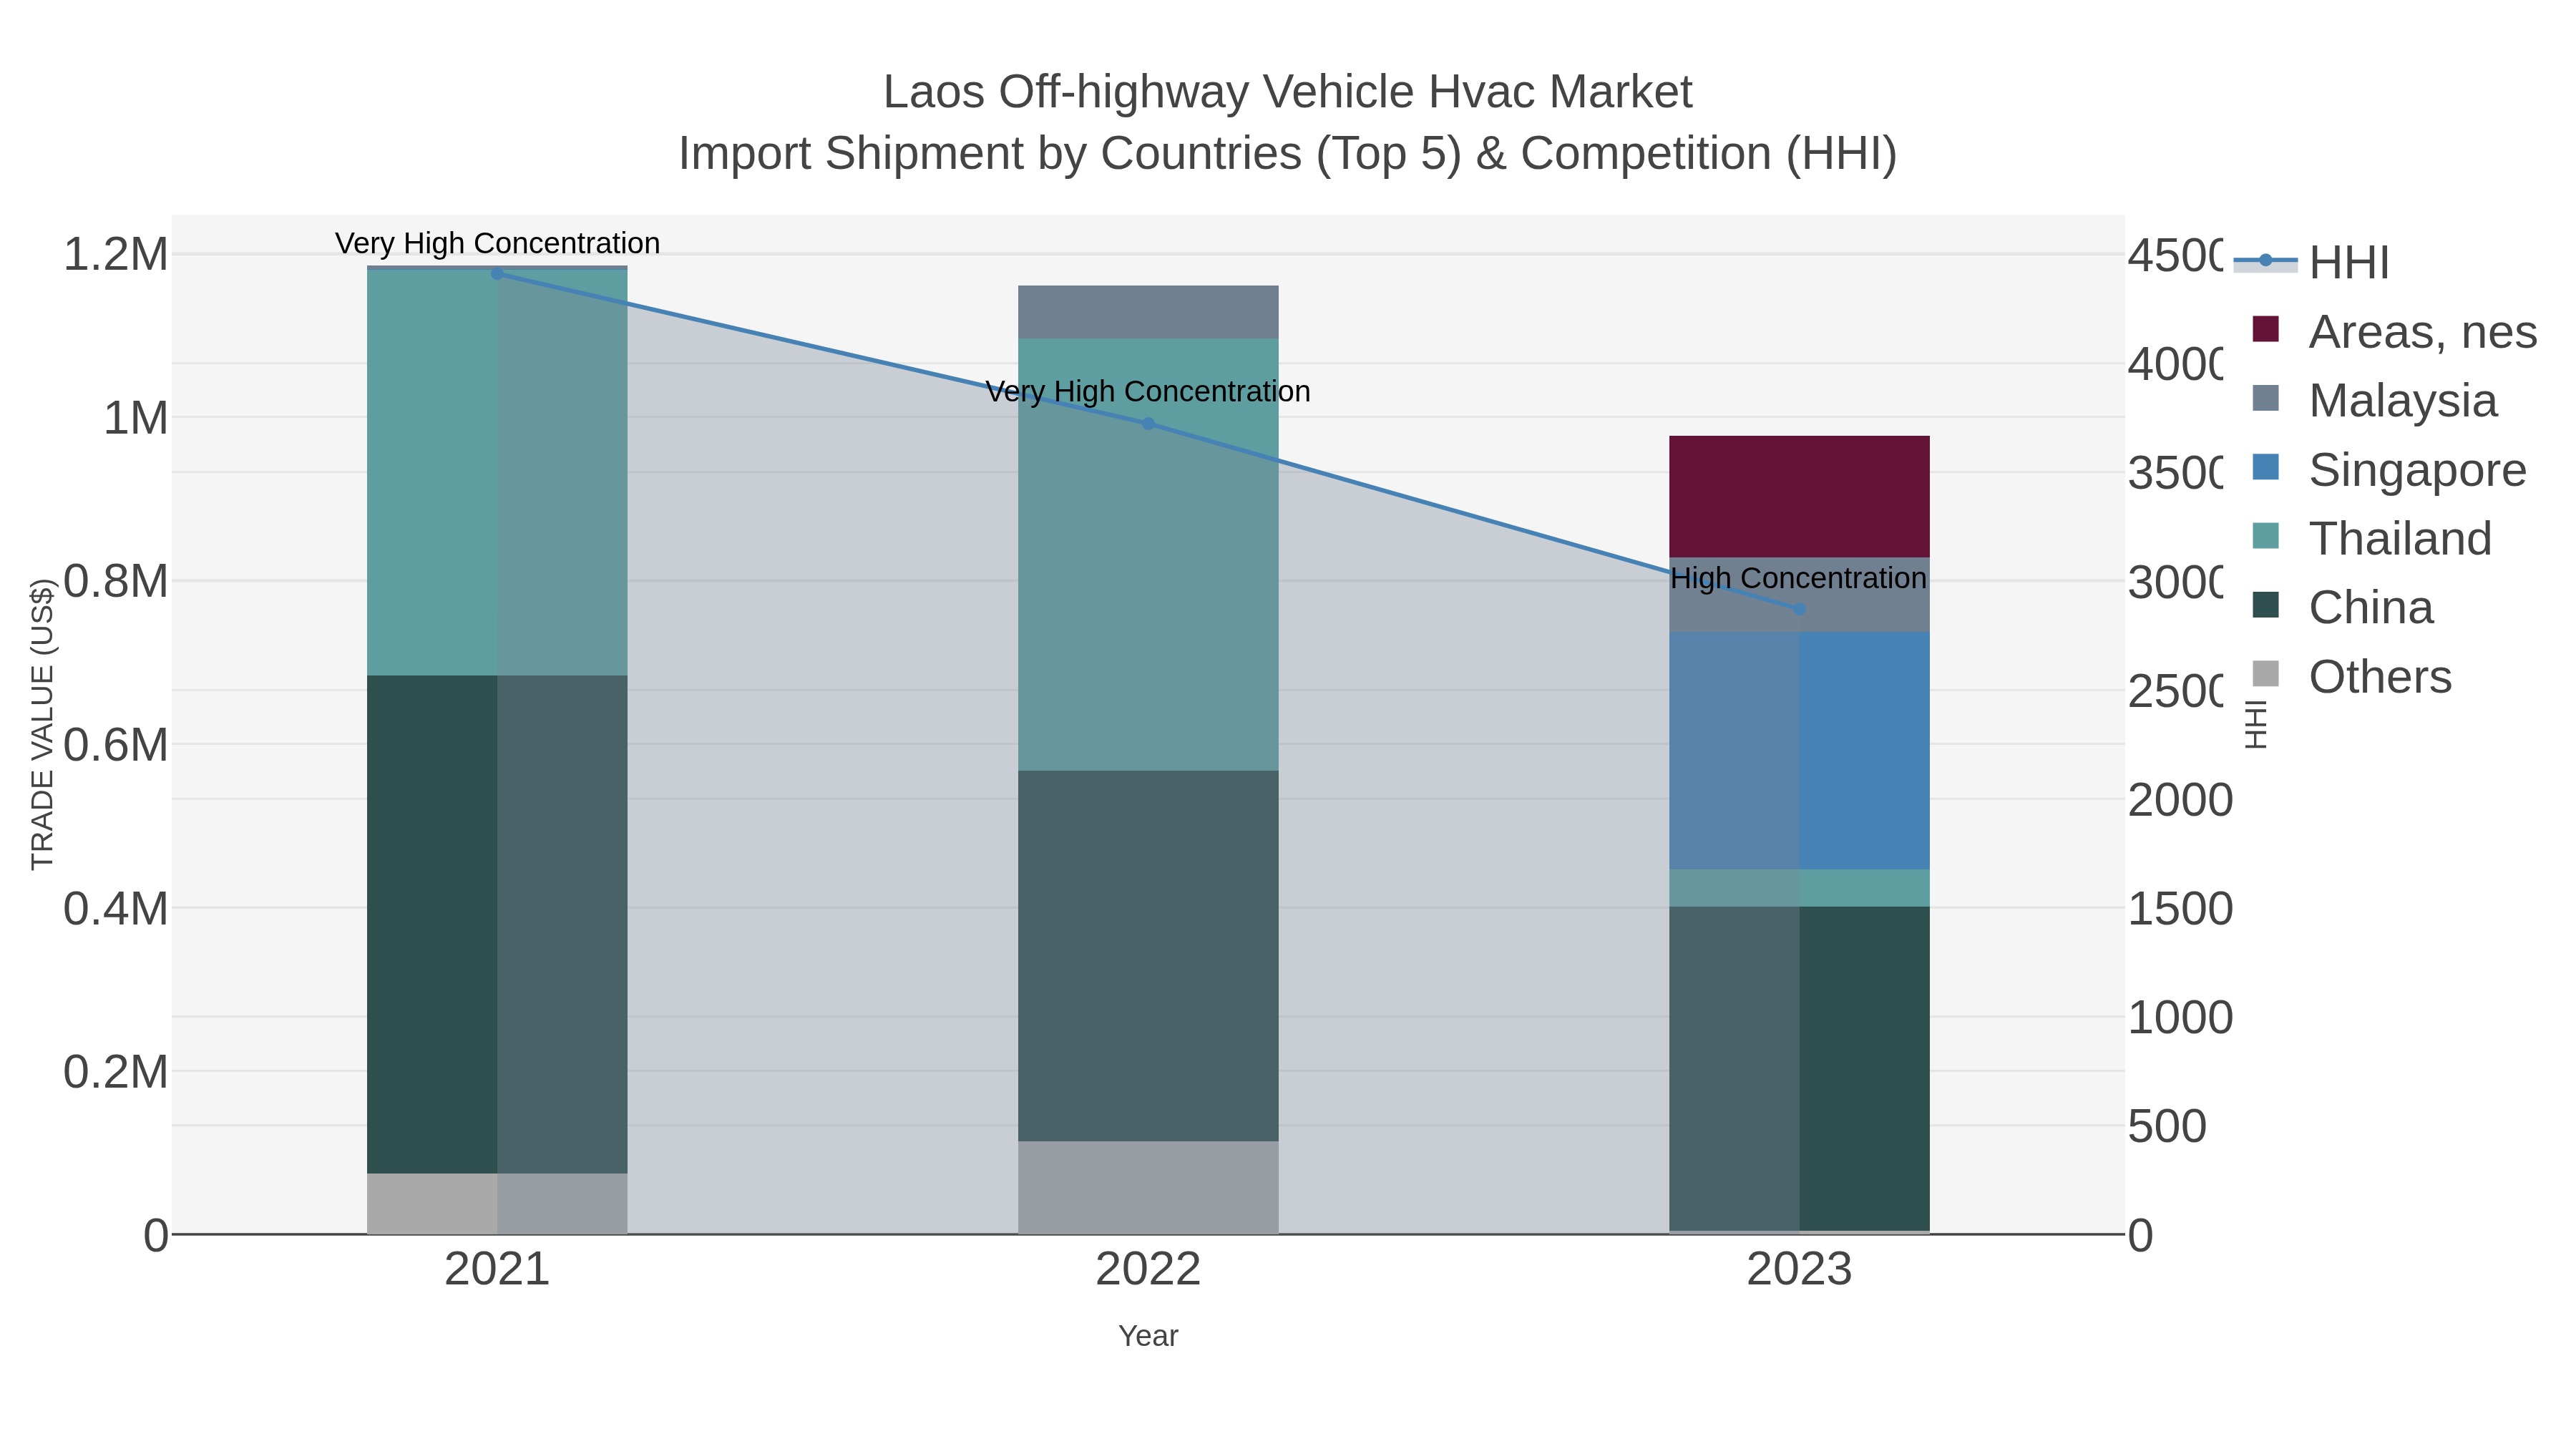The image size is (2576, 1449).
Task: Click the 2022 x-axis label
Action: (1148, 1270)
